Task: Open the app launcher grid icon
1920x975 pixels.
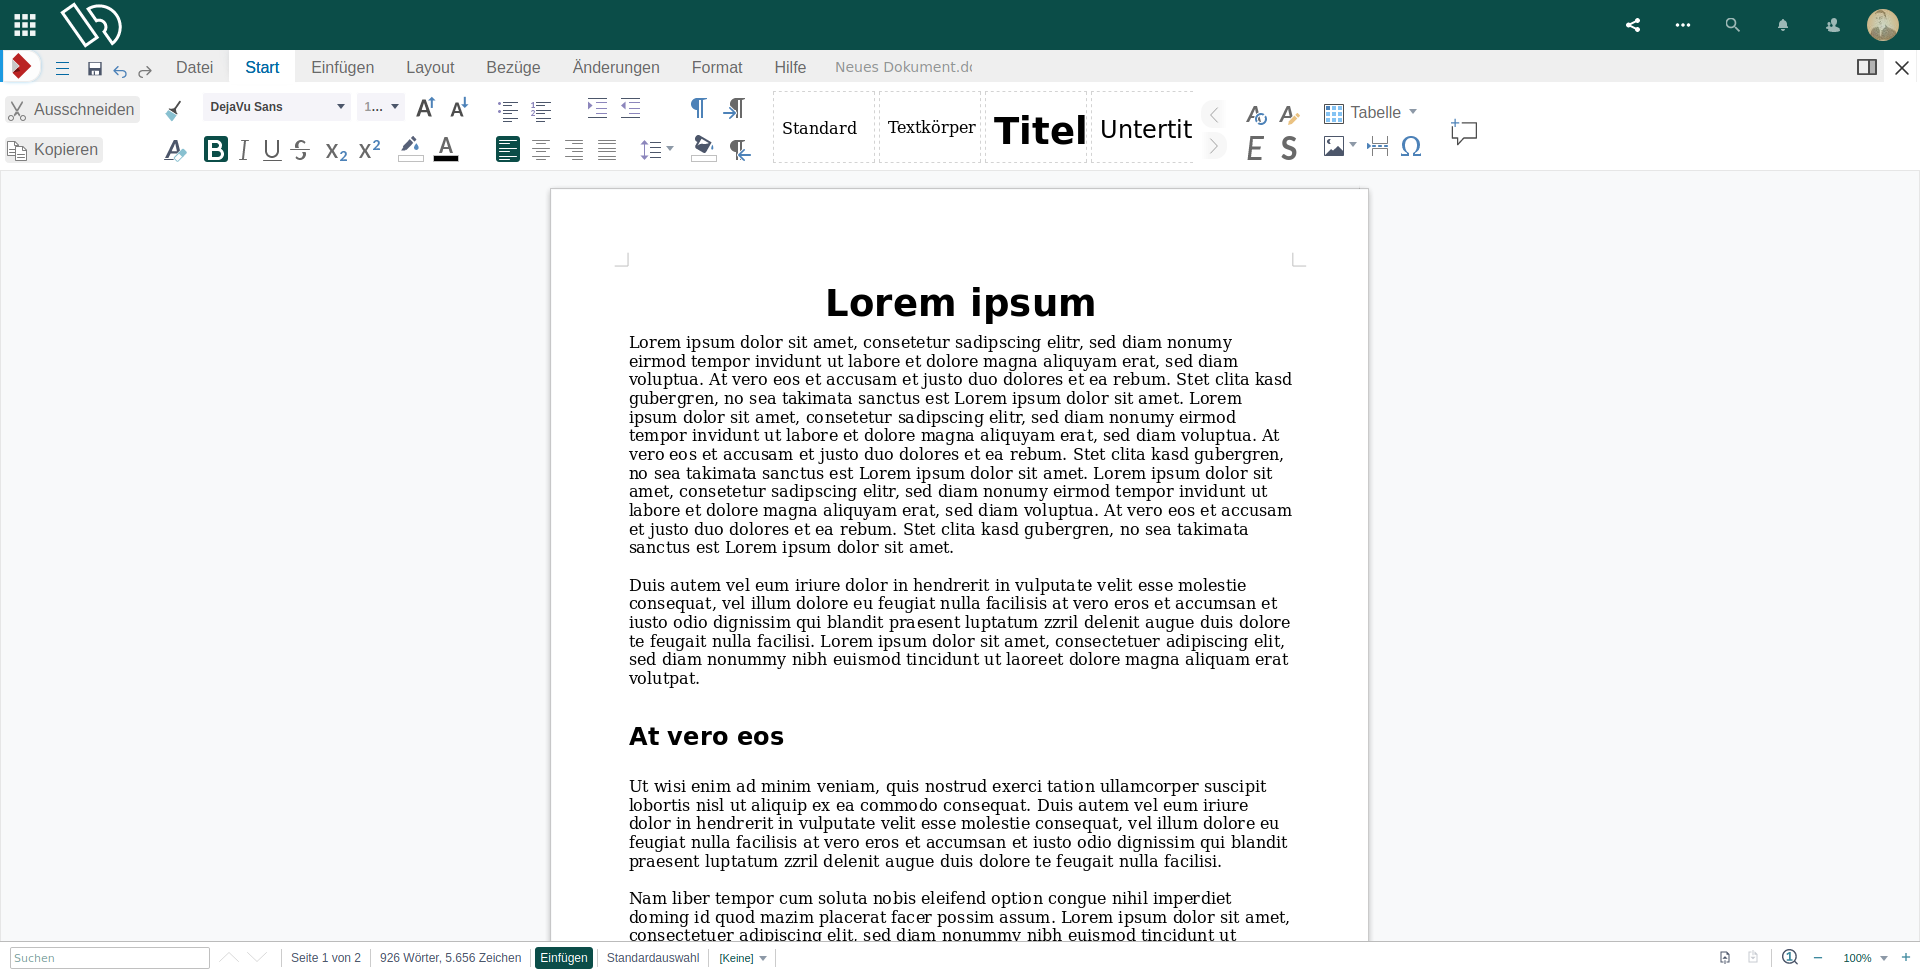Action: pyautogui.click(x=25, y=25)
